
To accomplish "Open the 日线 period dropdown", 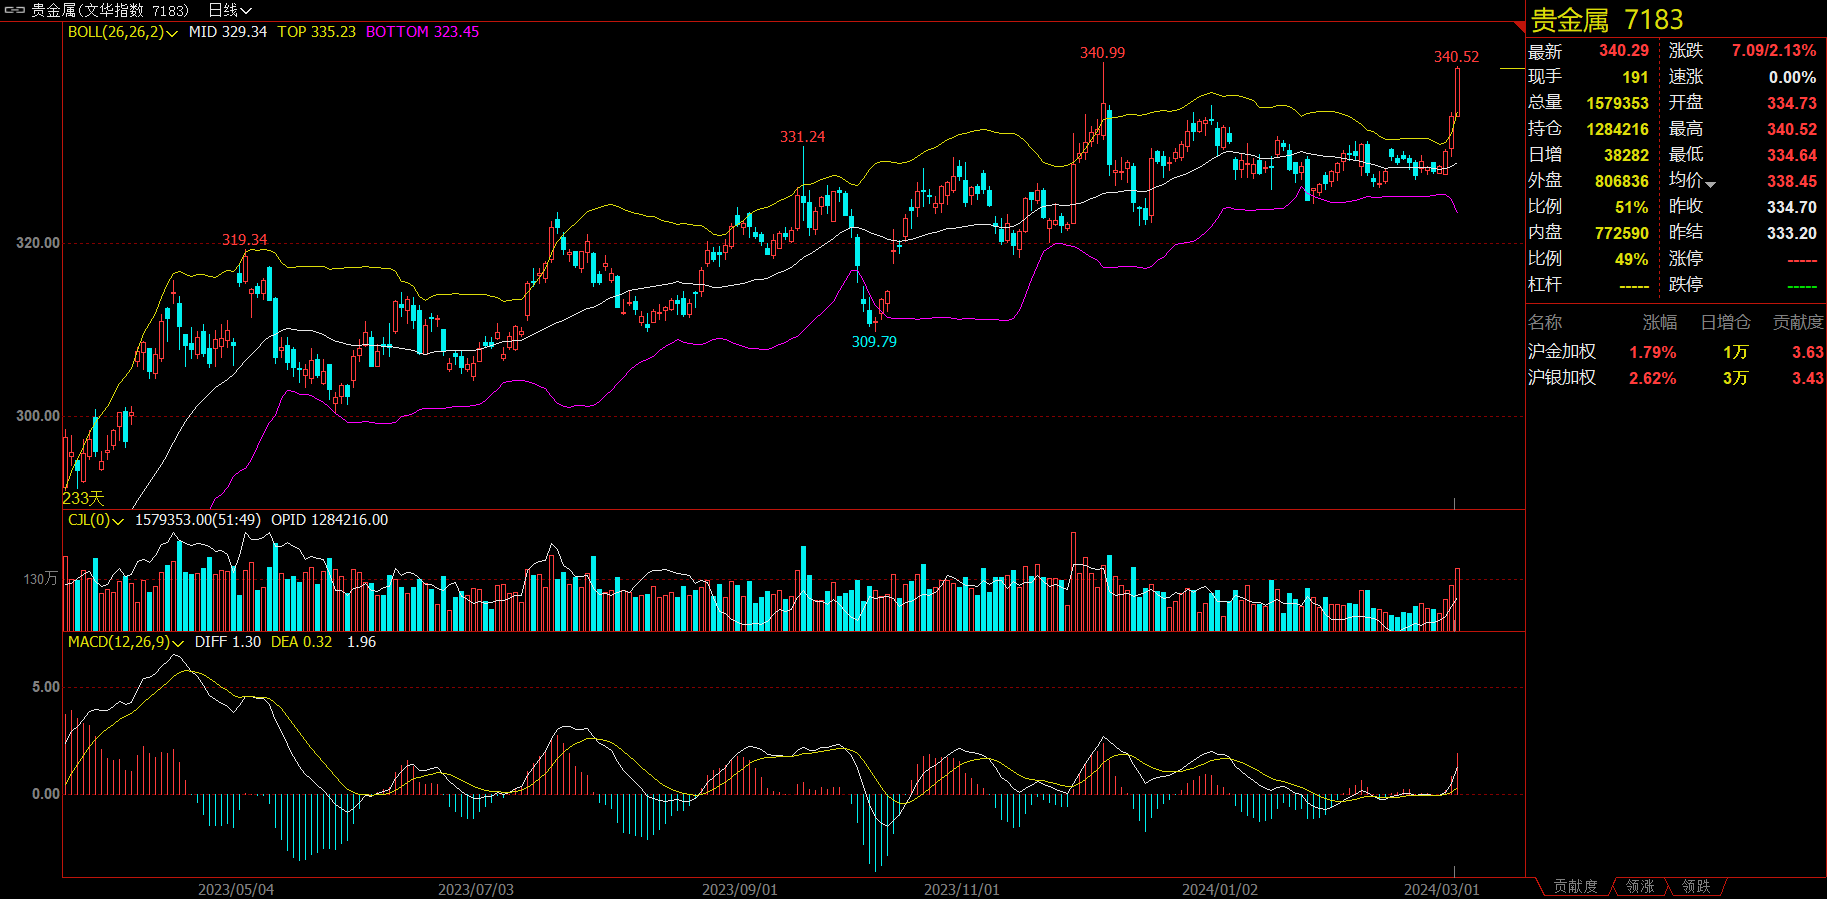I will (229, 10).
